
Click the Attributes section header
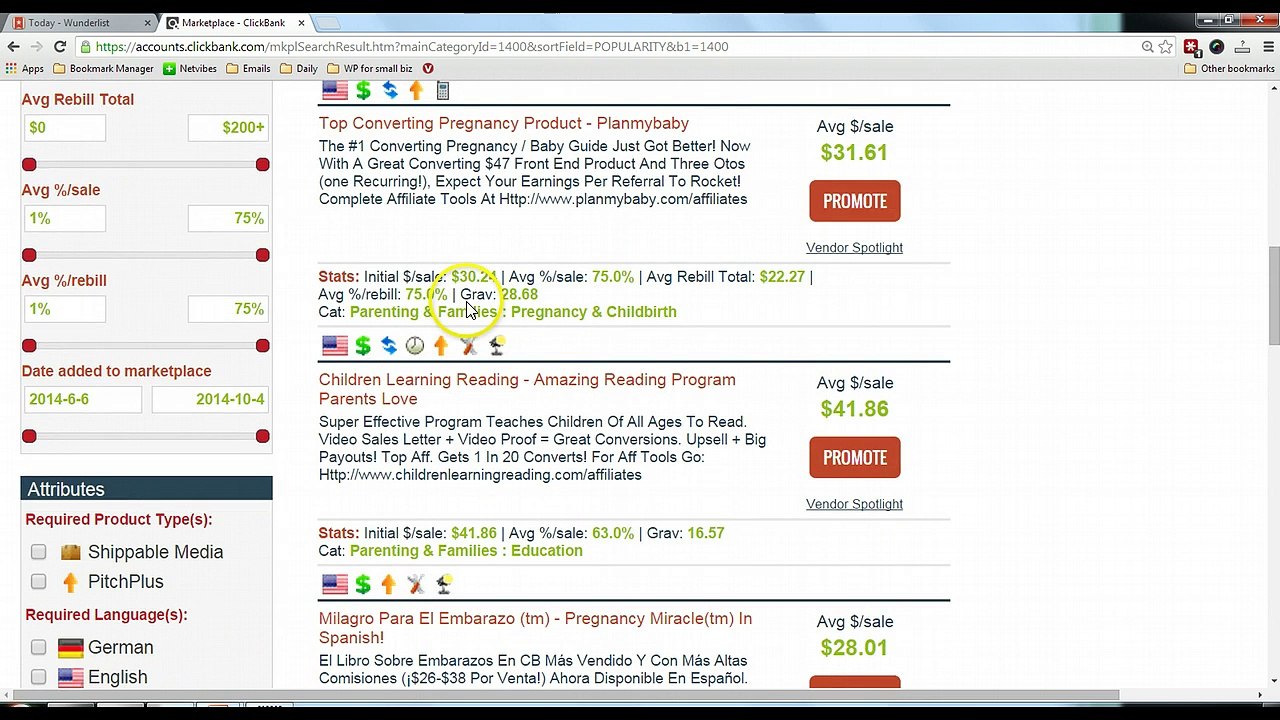pyautogui.click(x=146, y=489)
